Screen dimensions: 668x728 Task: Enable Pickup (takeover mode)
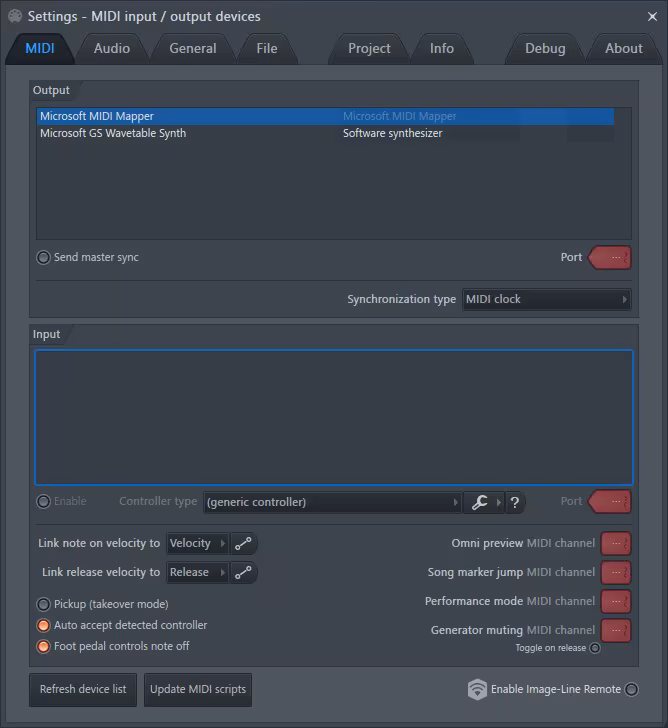pos(43,604)
